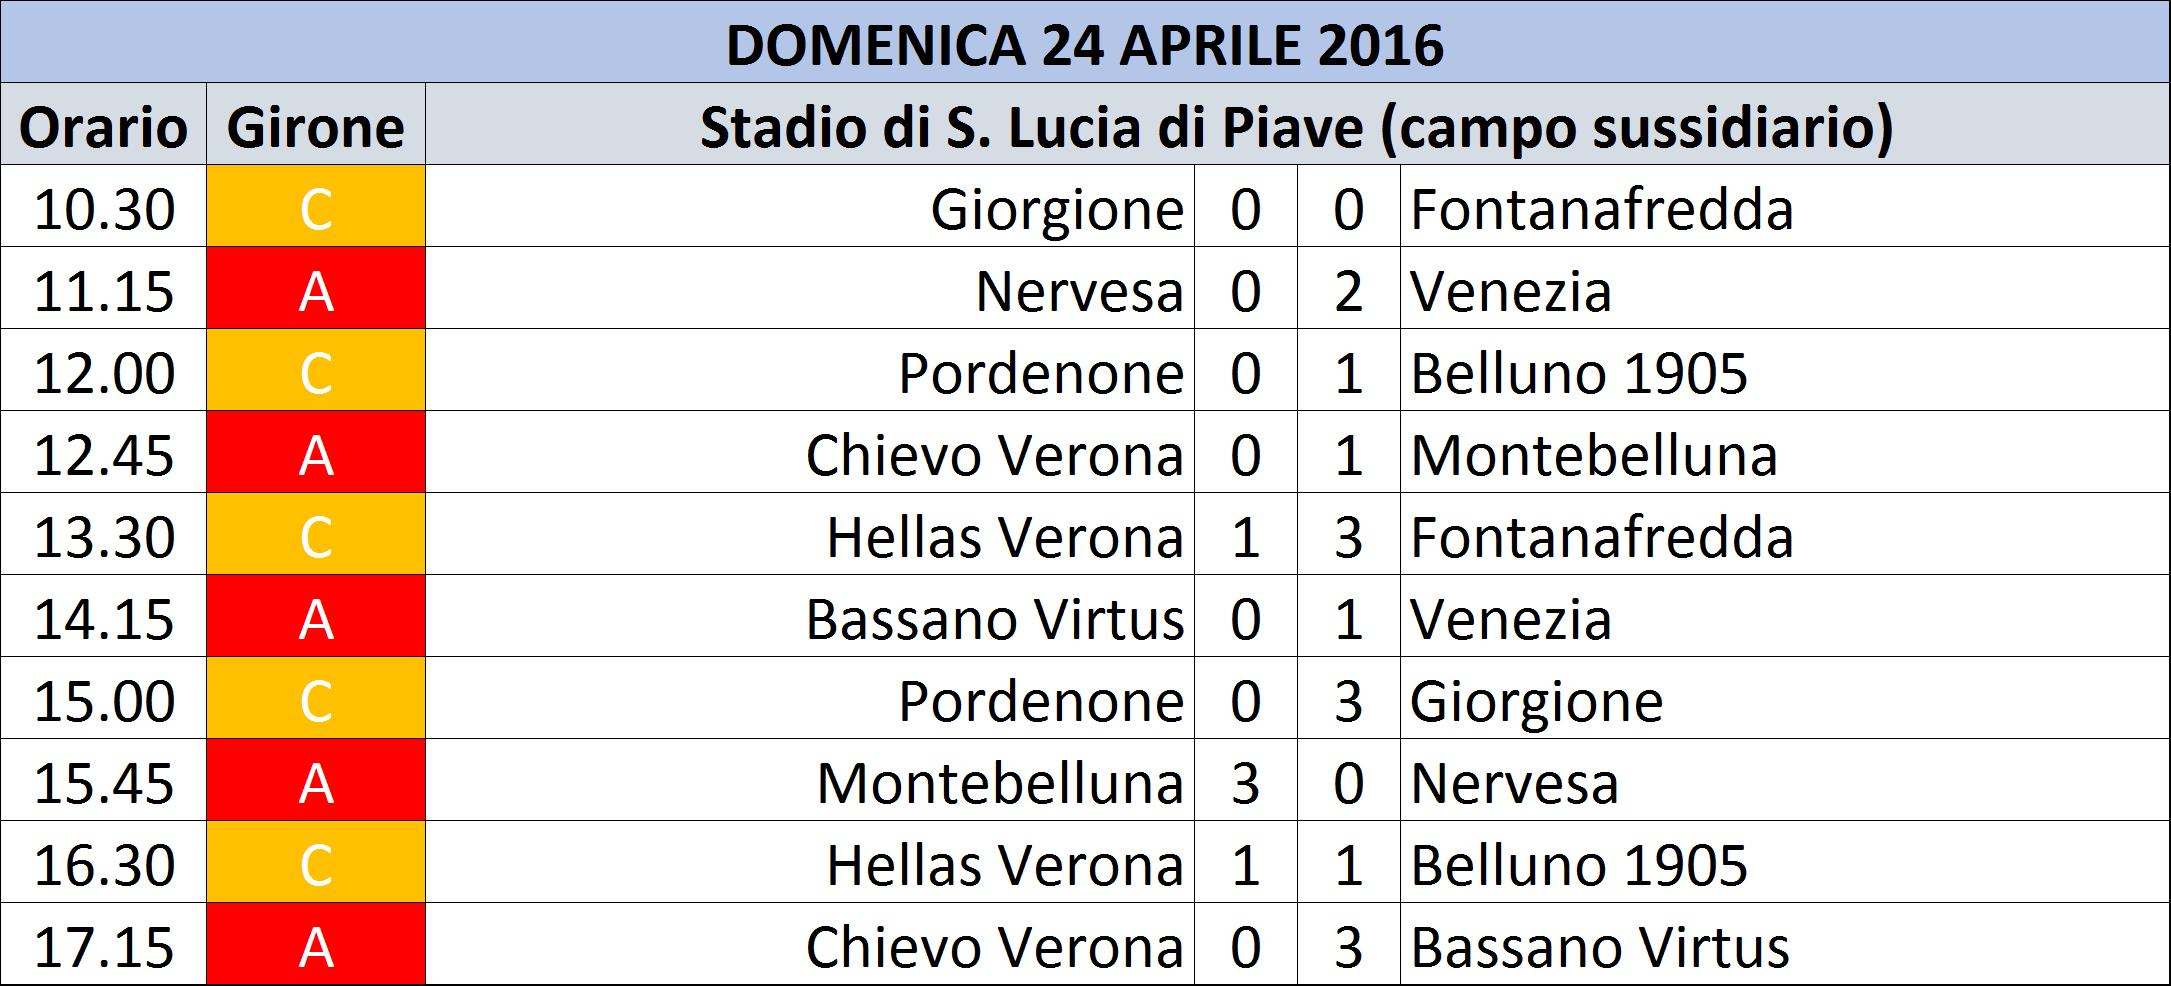Click the orange C cell at 16.30
The image size is (2171, 986).
tap(316, 862)
